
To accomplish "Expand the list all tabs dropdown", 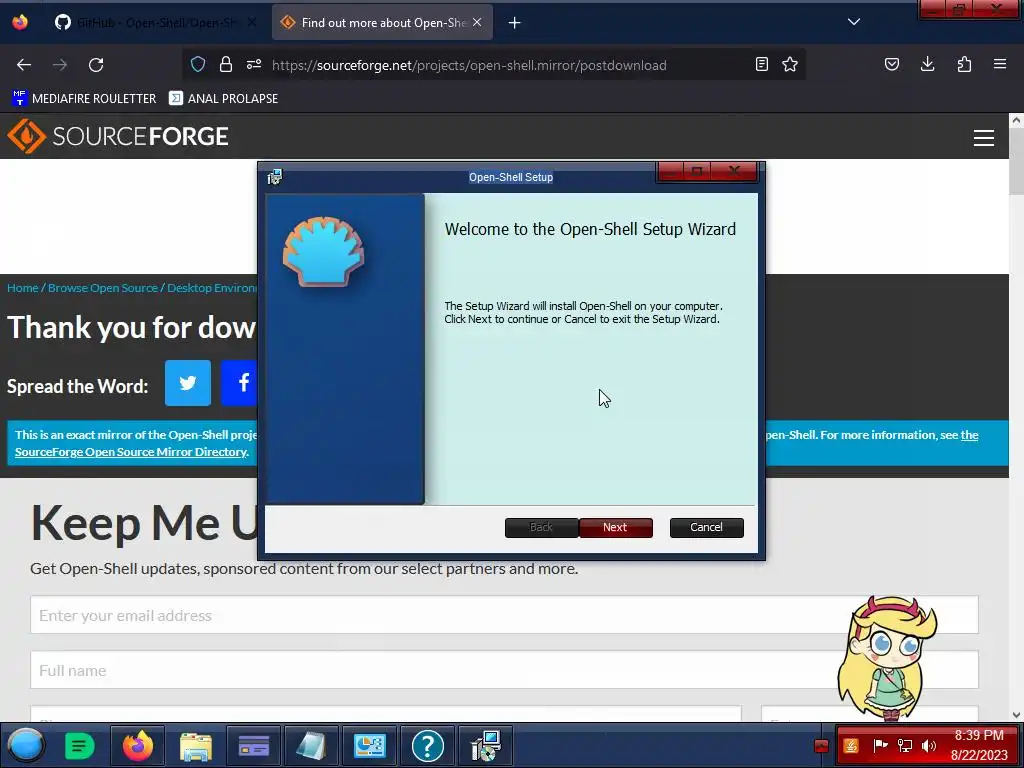I will [x=854, y=22].
